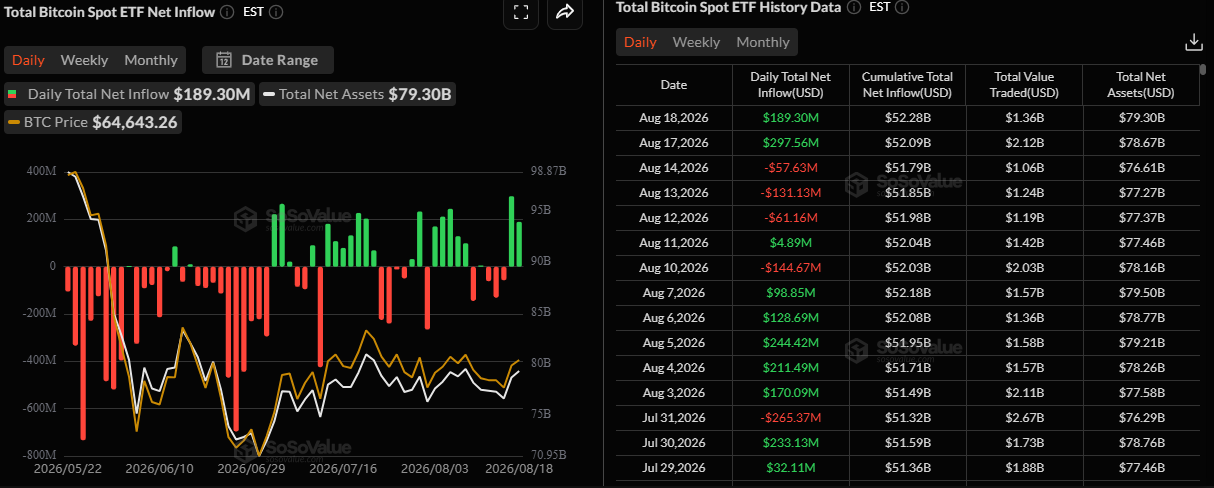Switch chart to Weekly view
1214x488 pixels.
(x=84, y=60)
